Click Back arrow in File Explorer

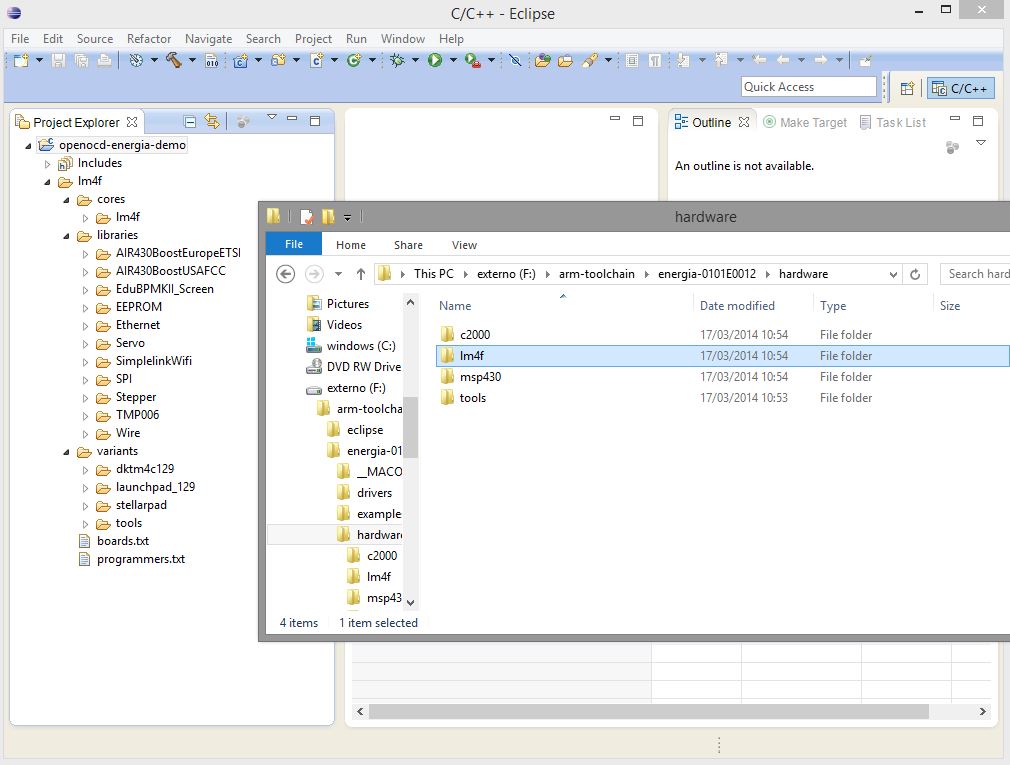pyautogui.click(x=285, y=274)
